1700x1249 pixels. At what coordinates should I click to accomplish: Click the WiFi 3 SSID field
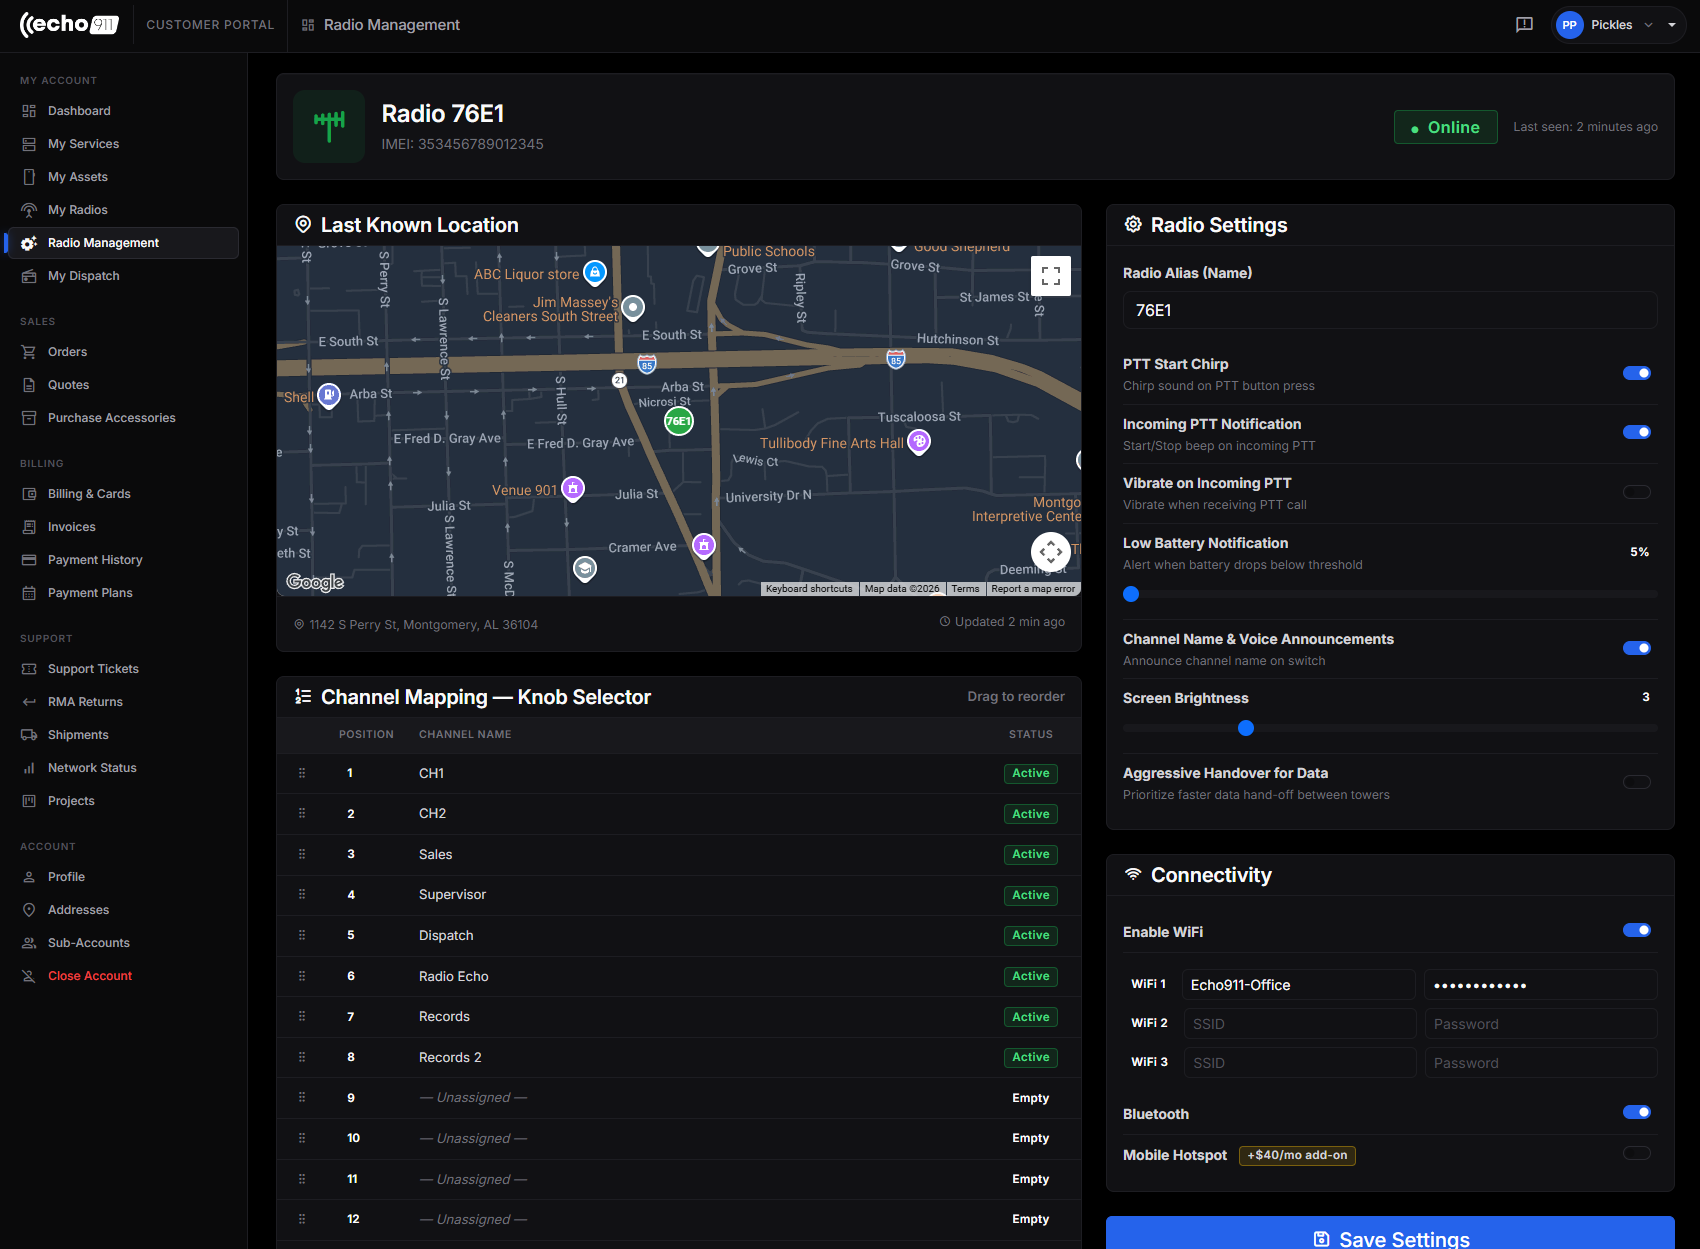point(1299,1063)
